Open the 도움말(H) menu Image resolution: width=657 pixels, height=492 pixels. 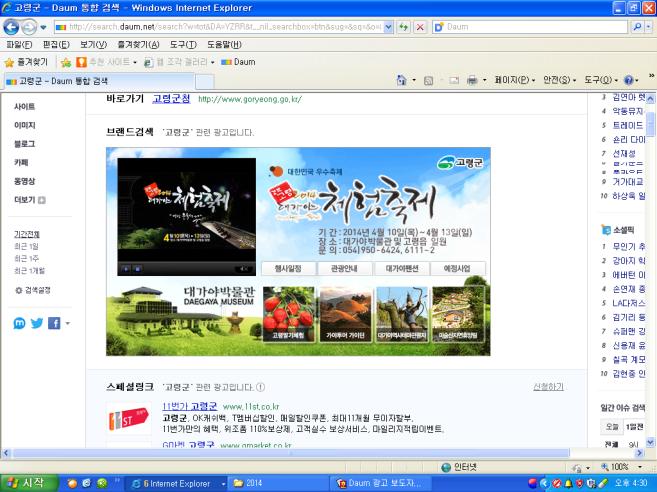click(x=224, y=45)
